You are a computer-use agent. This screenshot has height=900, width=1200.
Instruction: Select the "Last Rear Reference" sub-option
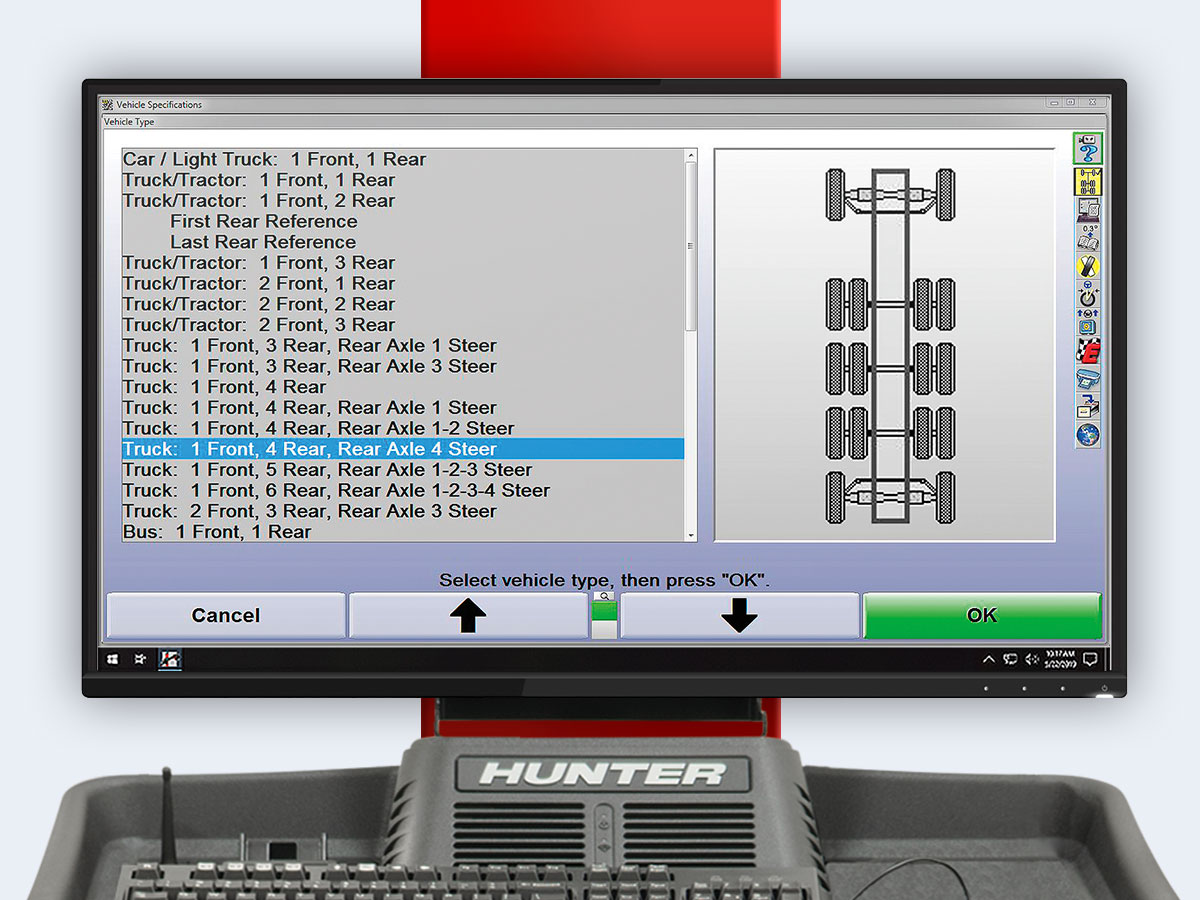(263, 242)
